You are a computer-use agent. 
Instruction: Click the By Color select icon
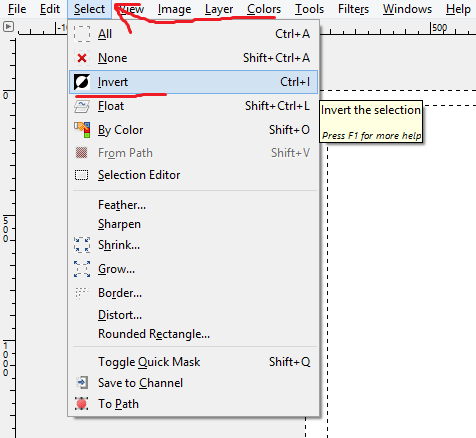pyautogui.click(x=82, y=130)
